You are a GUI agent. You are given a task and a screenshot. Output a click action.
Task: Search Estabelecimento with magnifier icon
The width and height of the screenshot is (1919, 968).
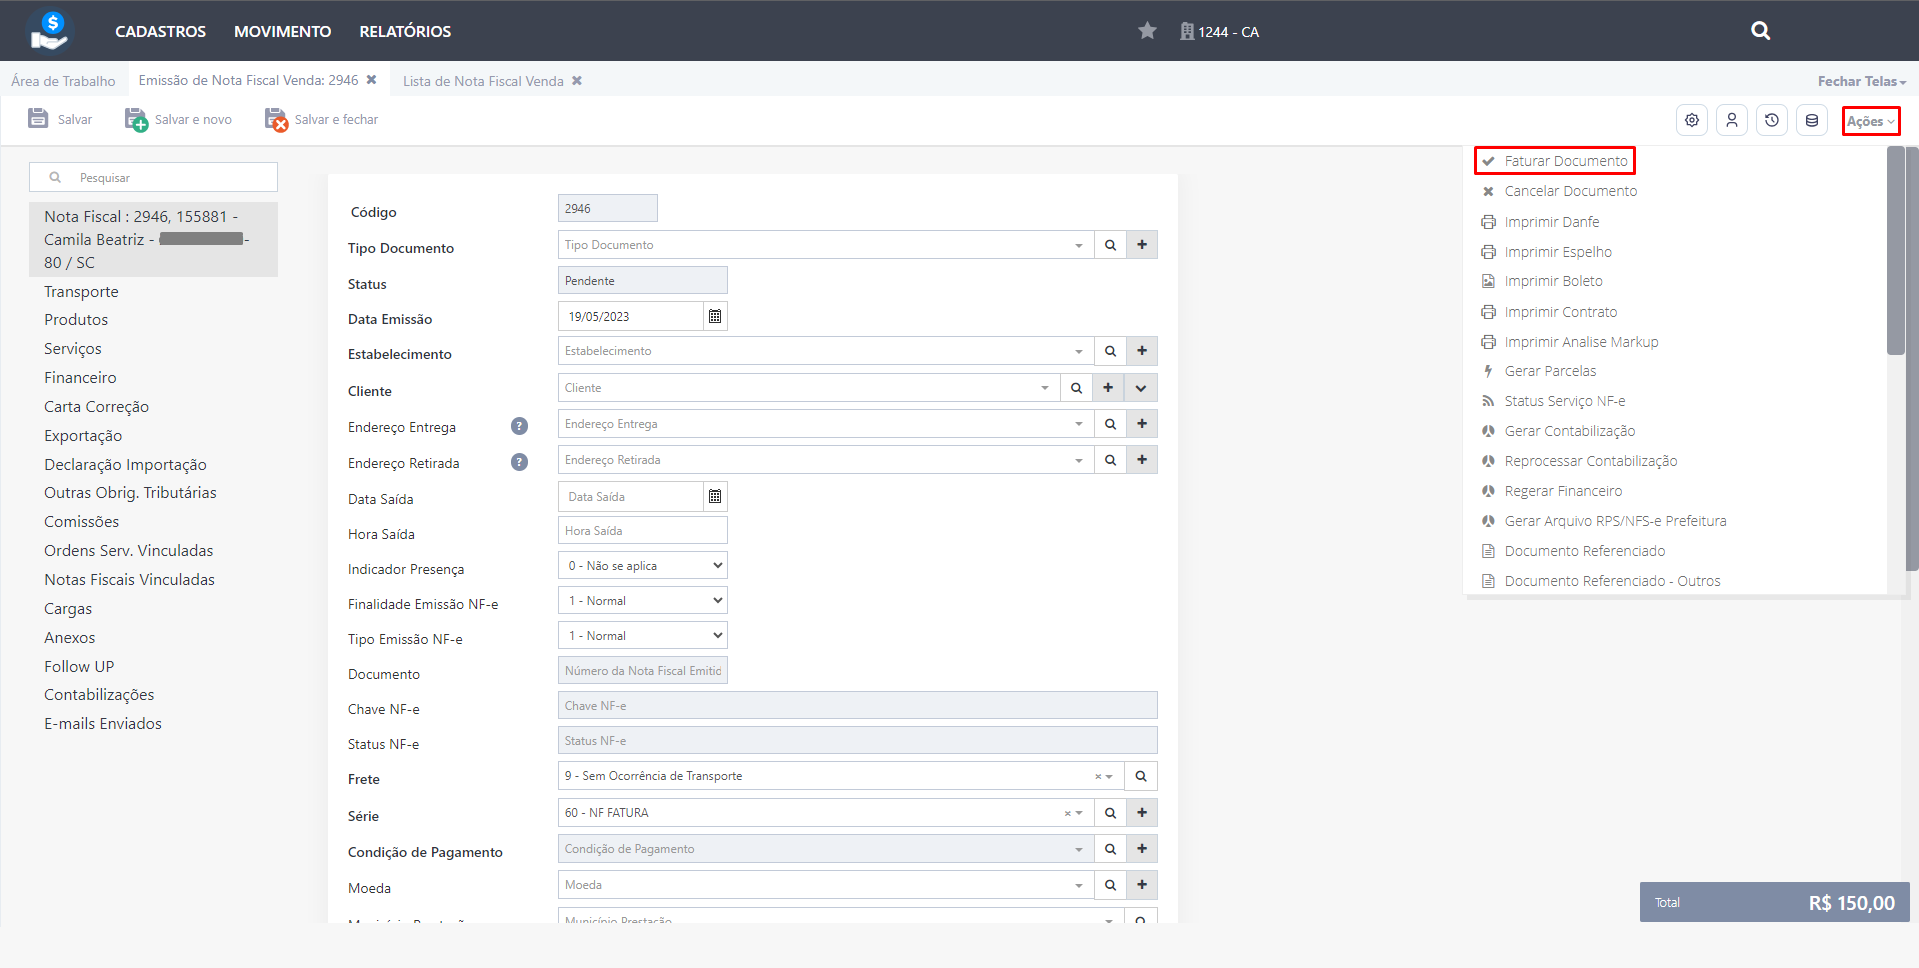(x=1110, y=351)
